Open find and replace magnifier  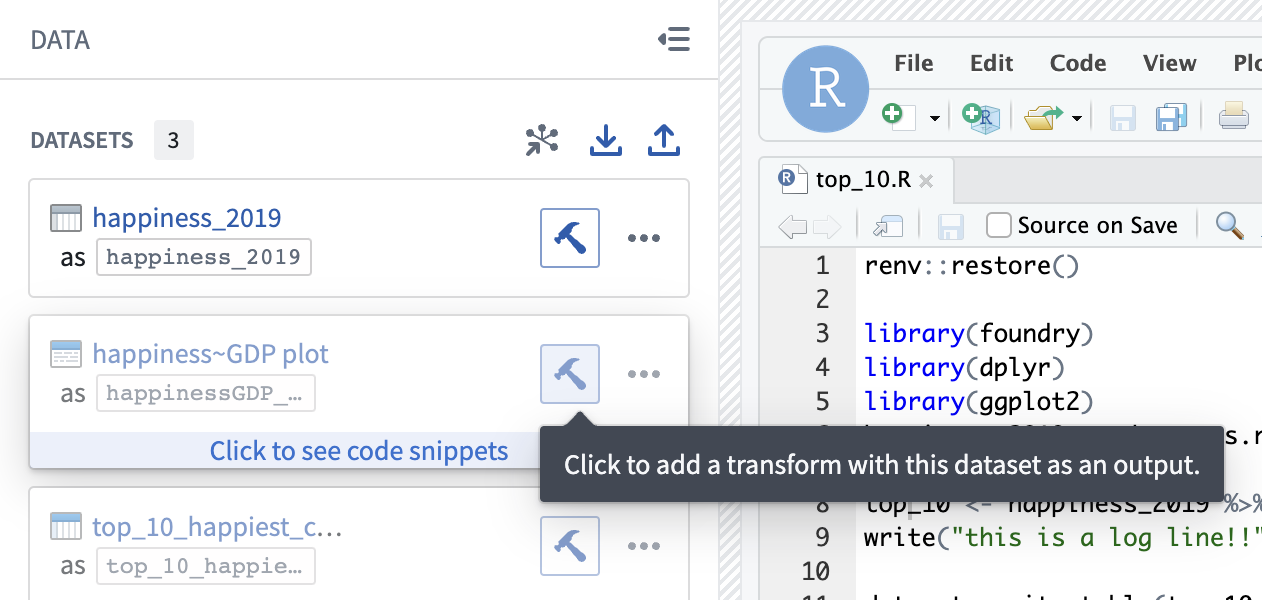[x=1230, y=225]
